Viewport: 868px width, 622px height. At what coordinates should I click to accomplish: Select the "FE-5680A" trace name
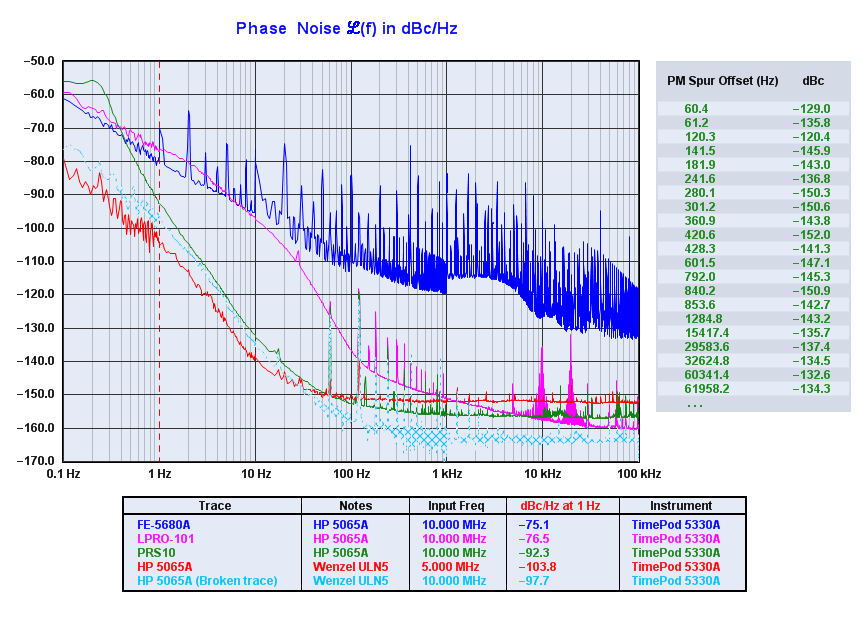coord(163,525)
